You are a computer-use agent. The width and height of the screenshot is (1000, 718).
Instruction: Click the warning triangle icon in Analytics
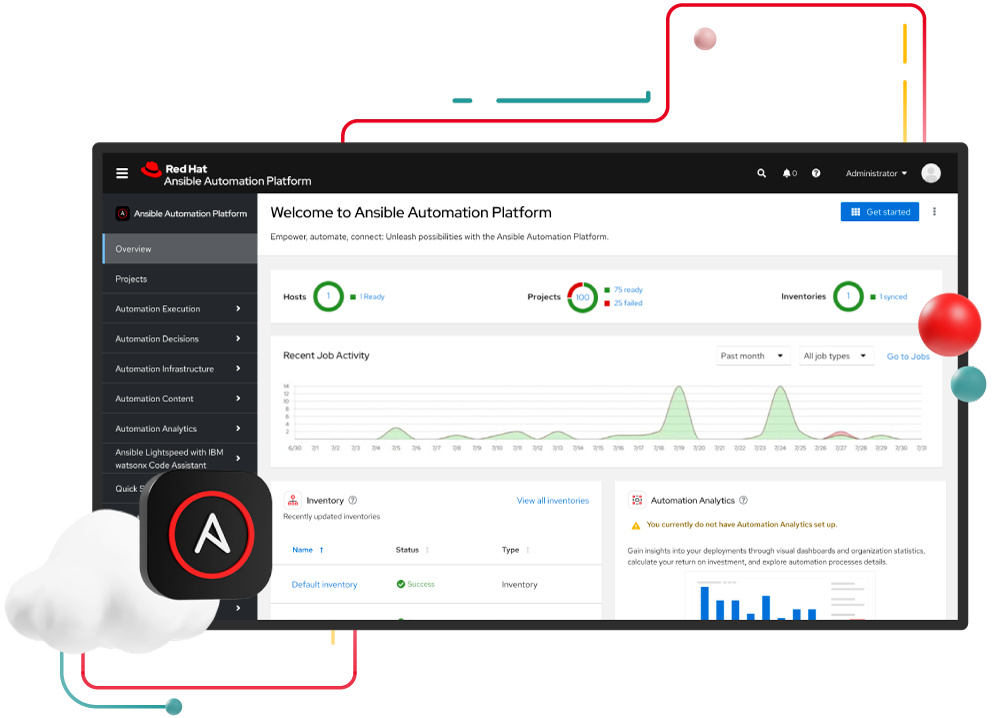coord(636,525)
